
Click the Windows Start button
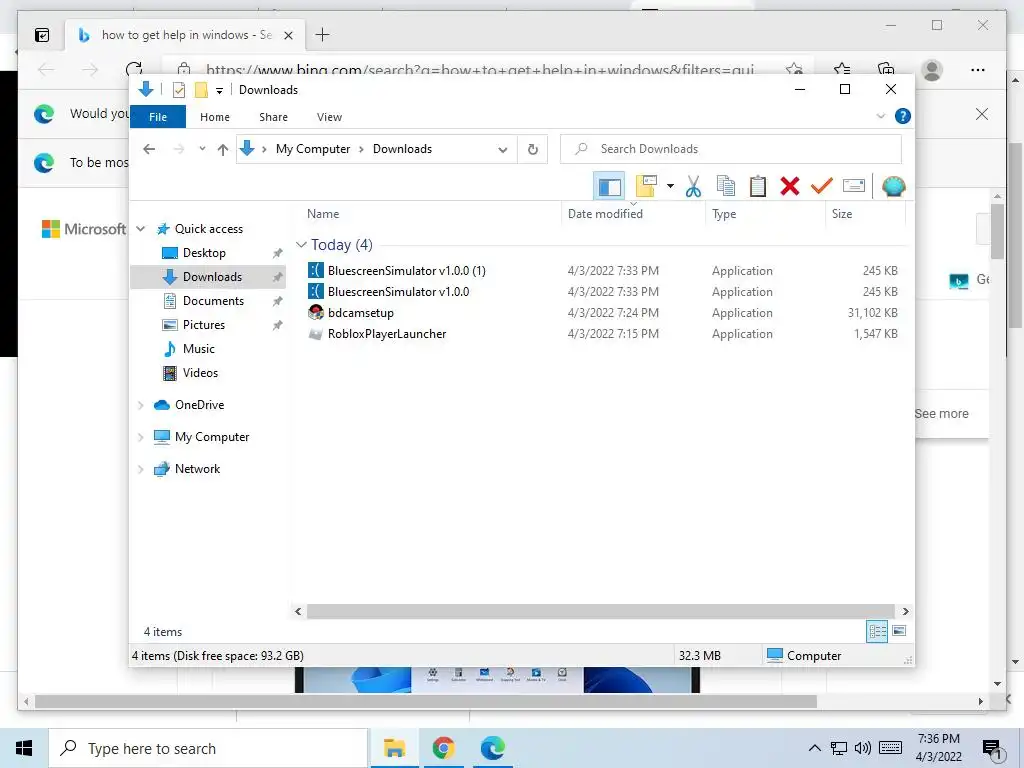pyautogui.click(x=24, y=748)
